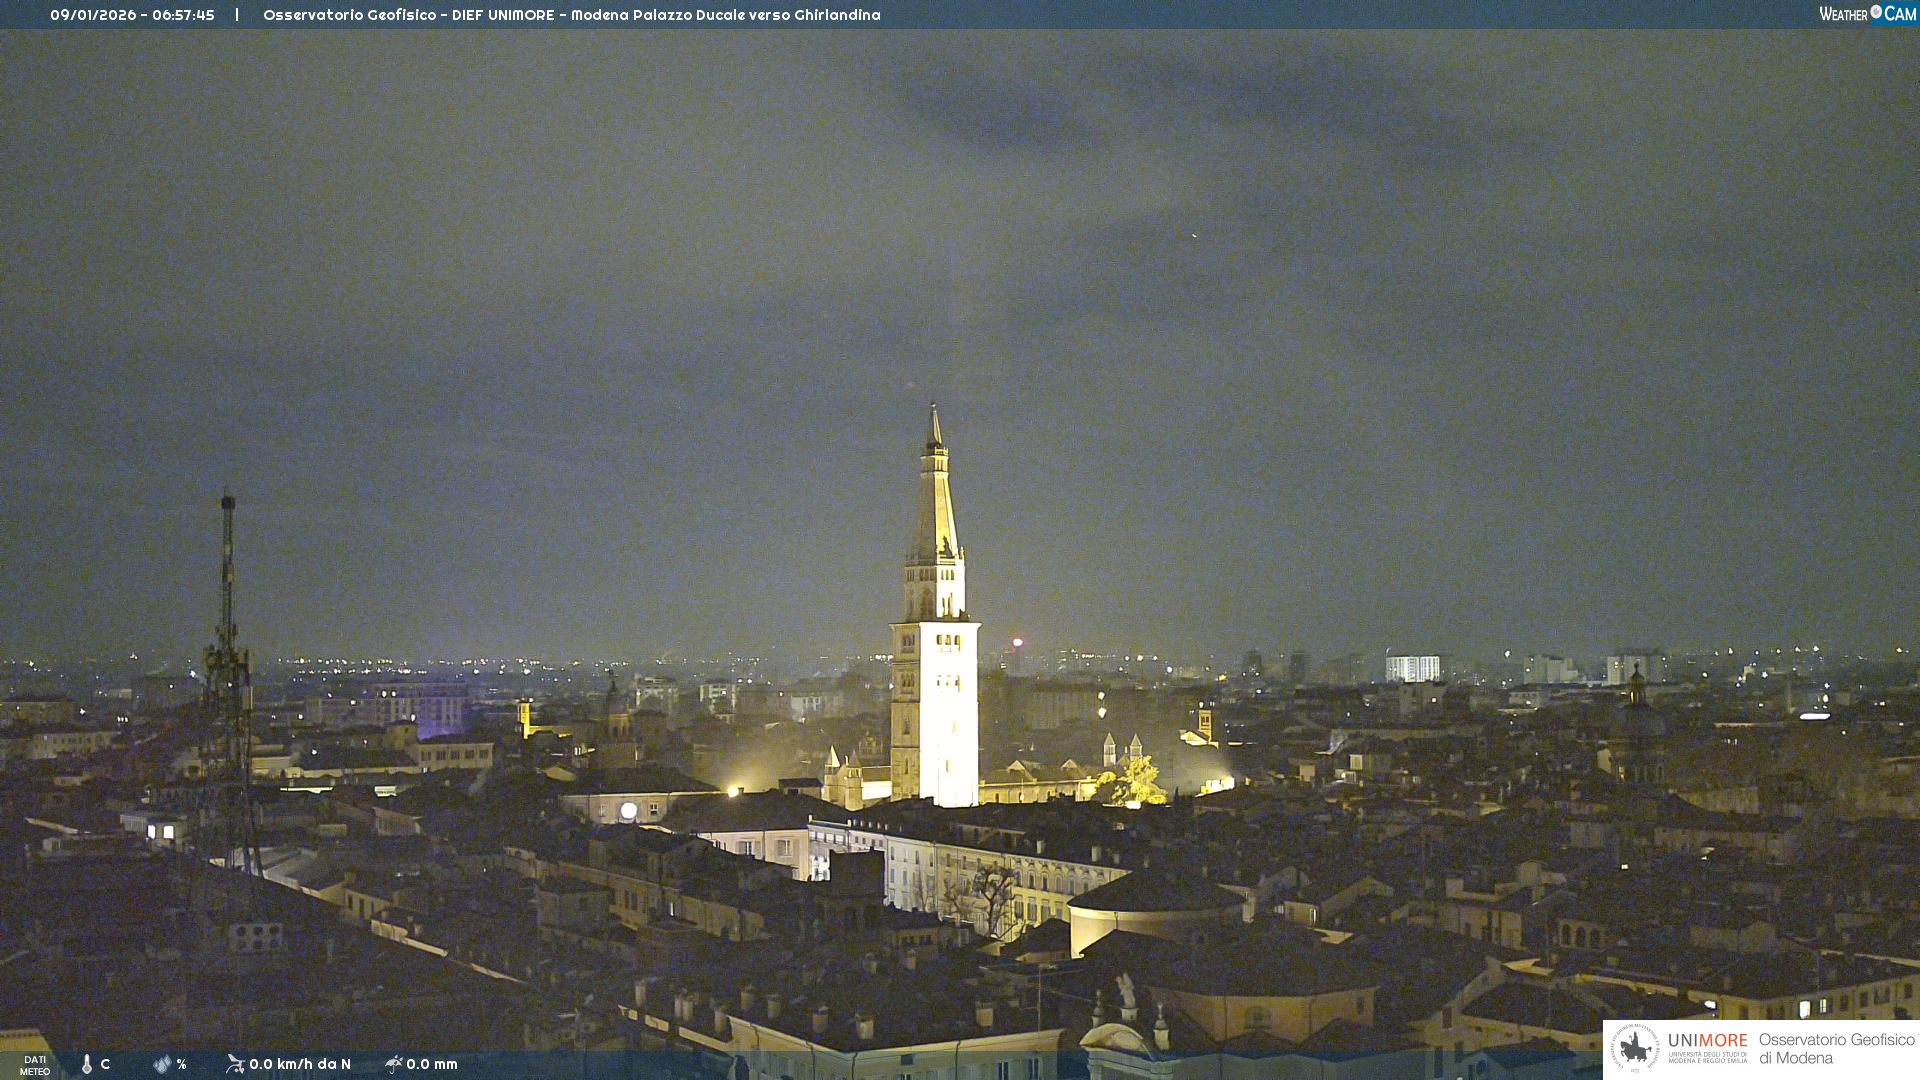
Task: Click the bright white high-rise building on horizon
Action: click(x=1412, y=668)
